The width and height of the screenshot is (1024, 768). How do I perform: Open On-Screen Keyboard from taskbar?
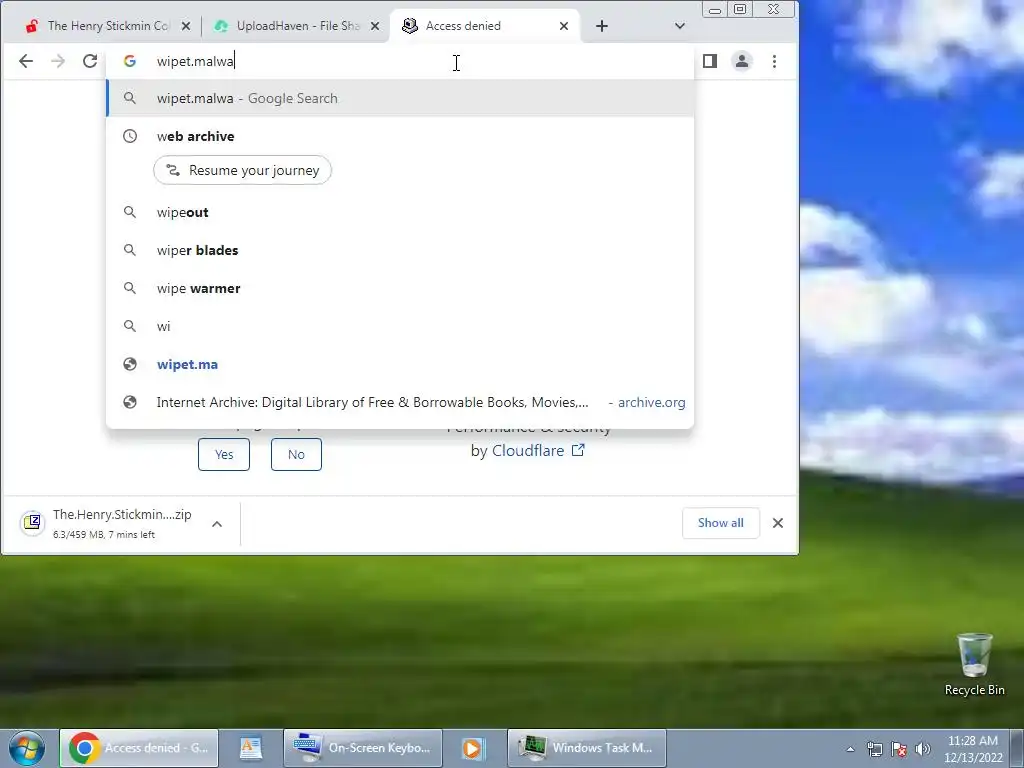(x=363, y=748)
